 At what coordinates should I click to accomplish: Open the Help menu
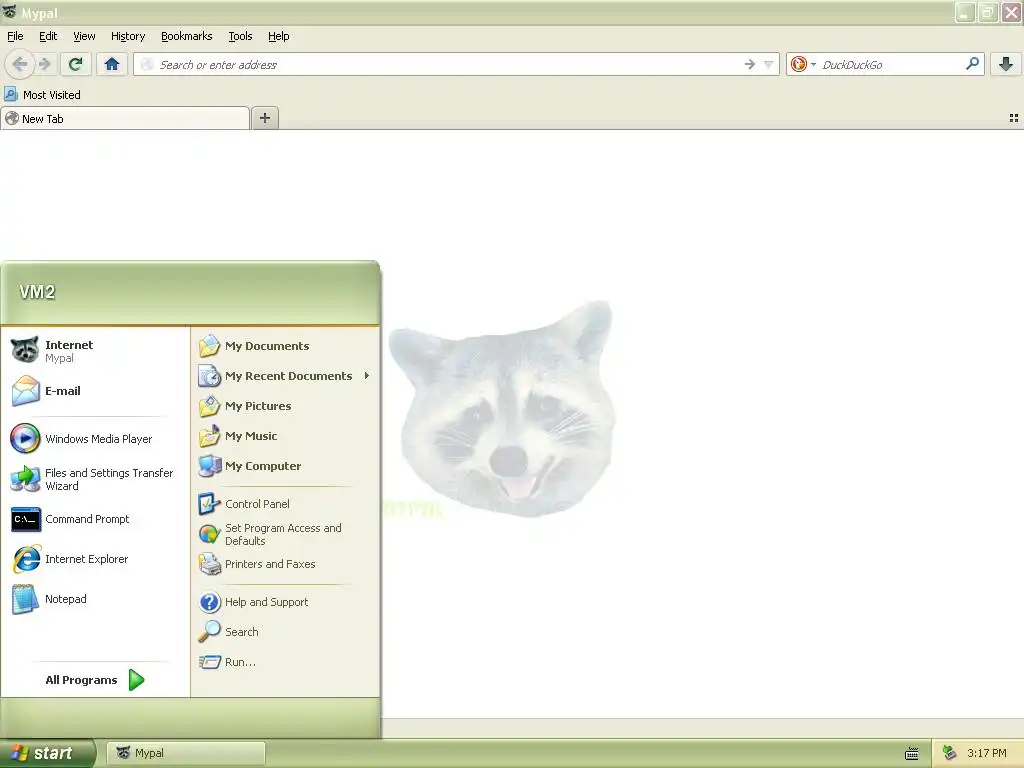279,36
